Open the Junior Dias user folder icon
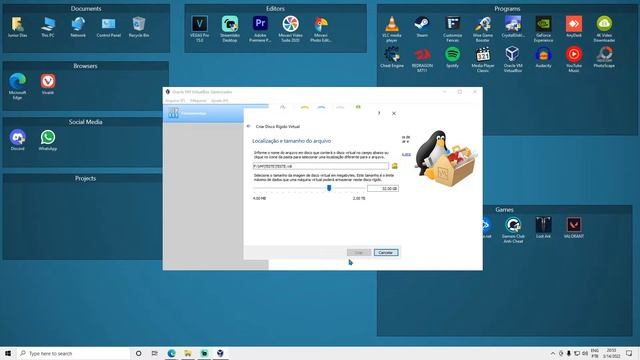Screen dimensions: 640x360 (x=17, y=27)
